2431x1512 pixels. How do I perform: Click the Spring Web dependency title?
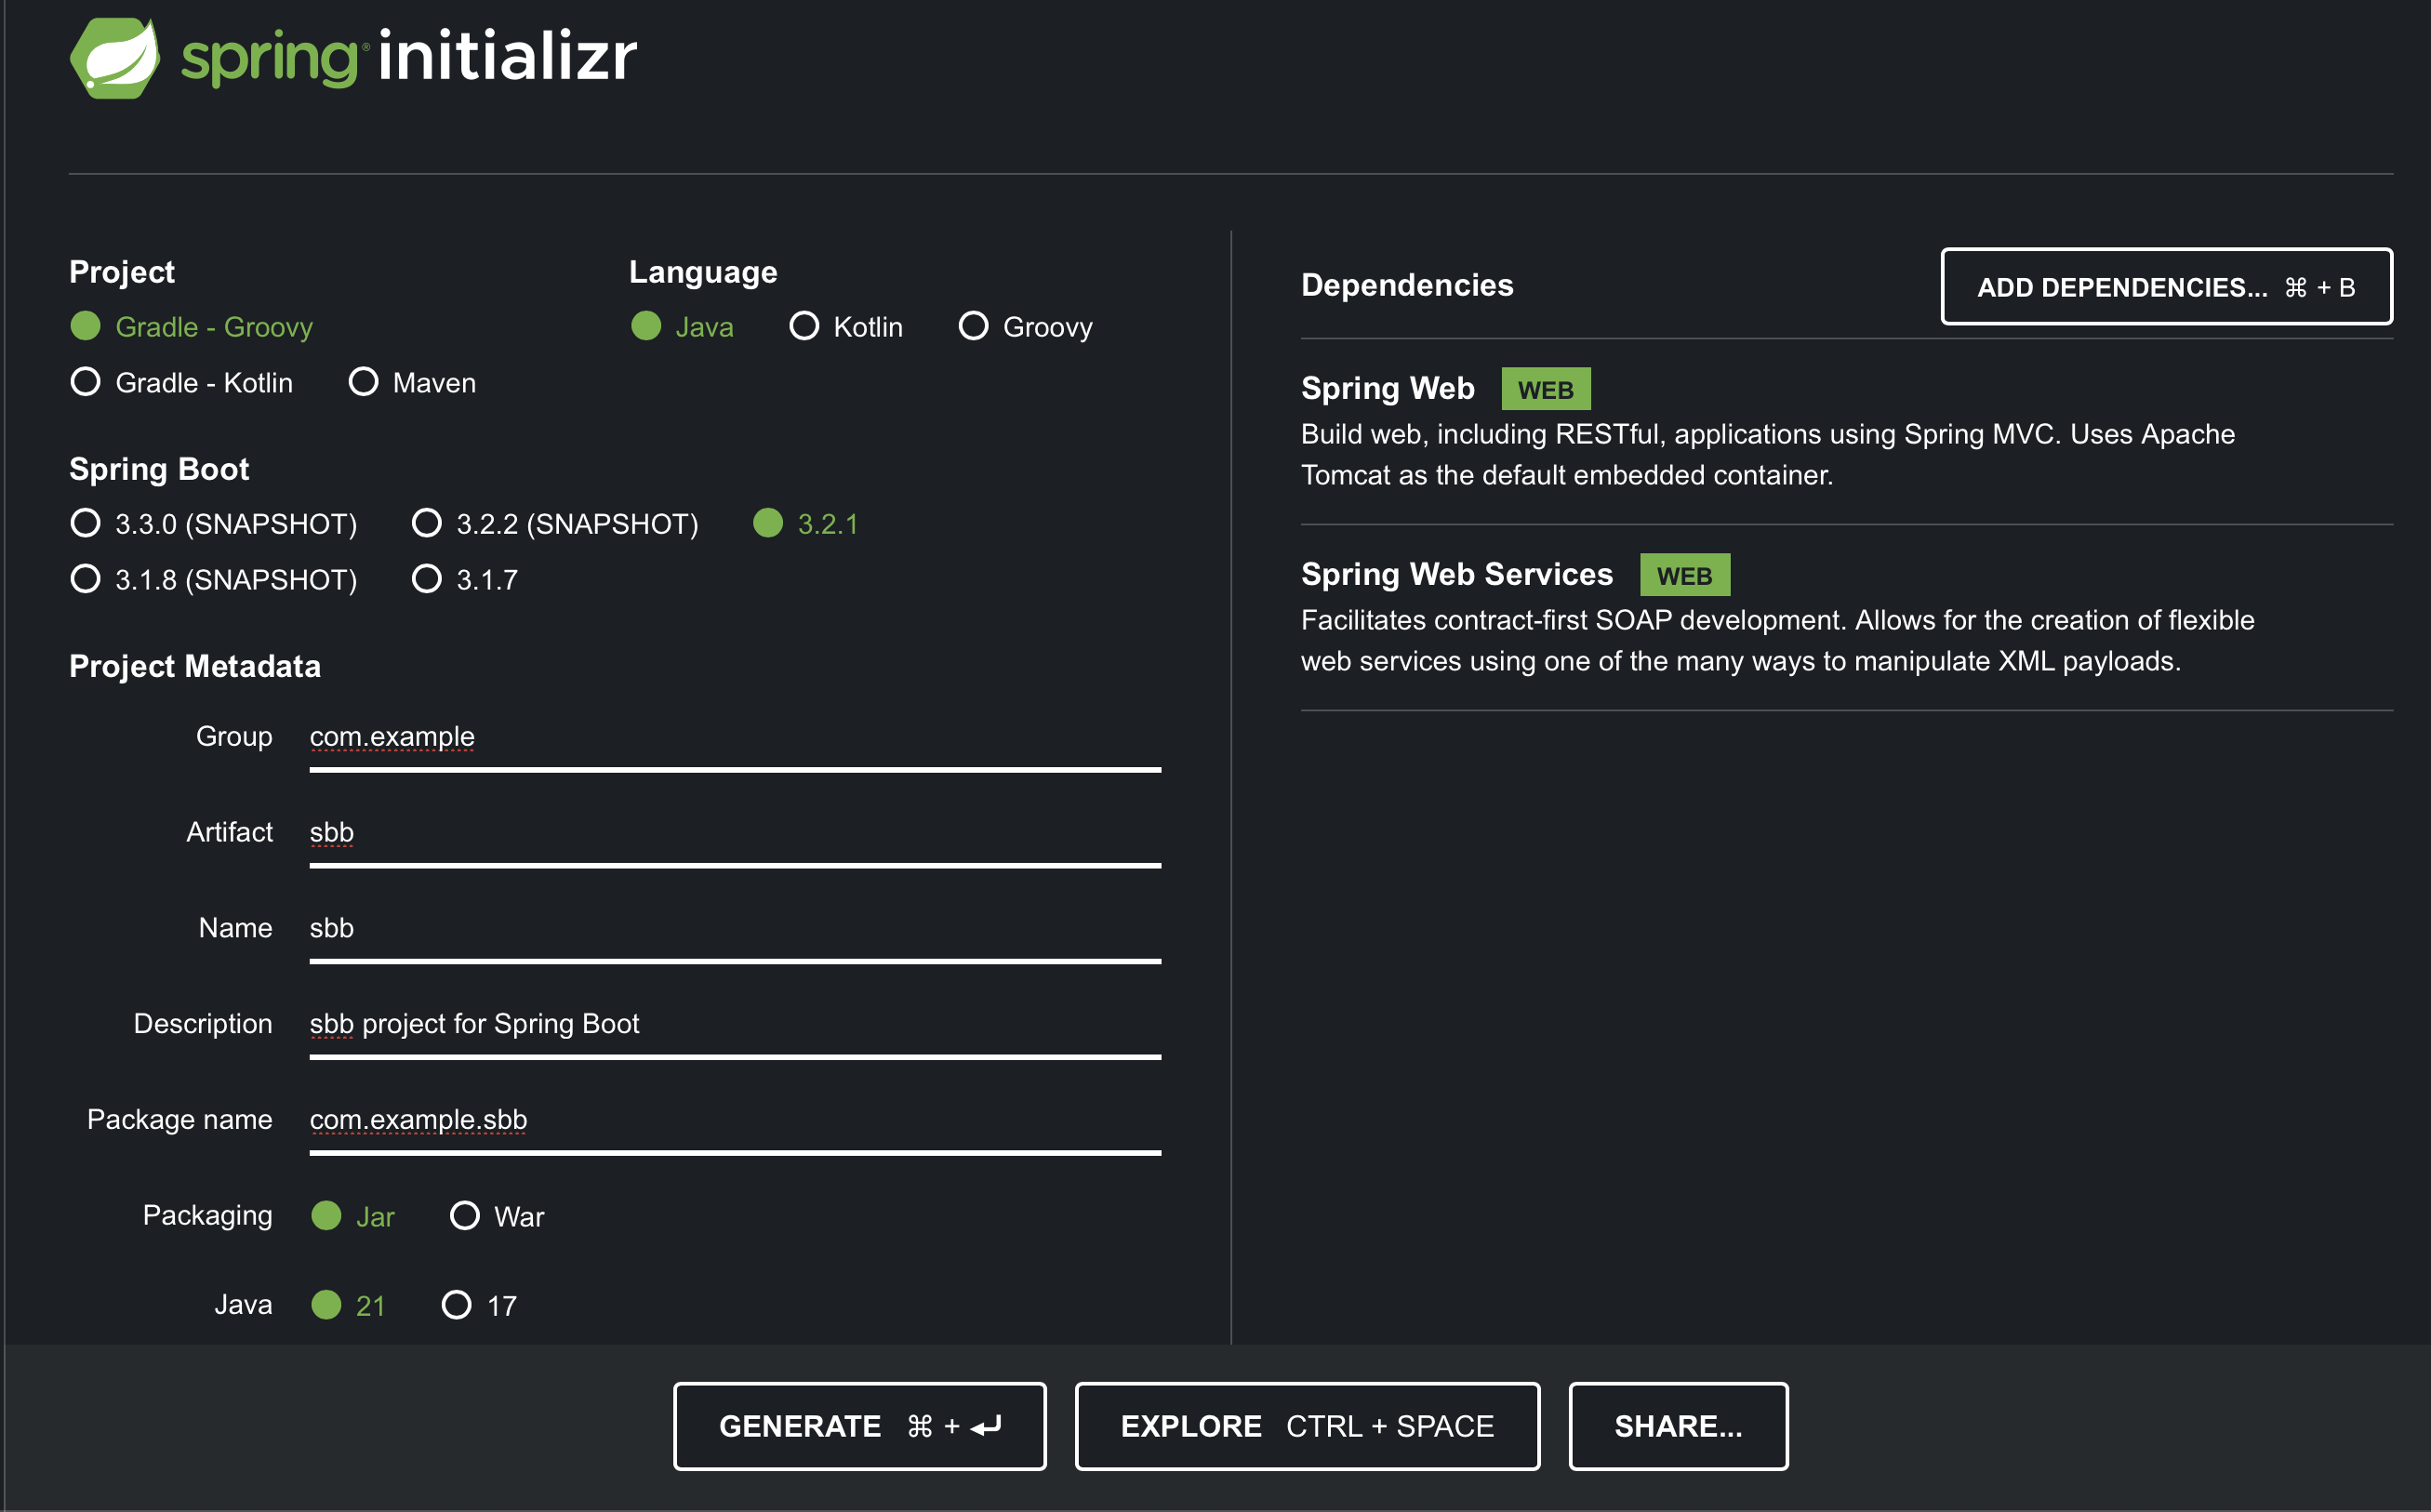pyautogui.click(x=1387, y=388)
